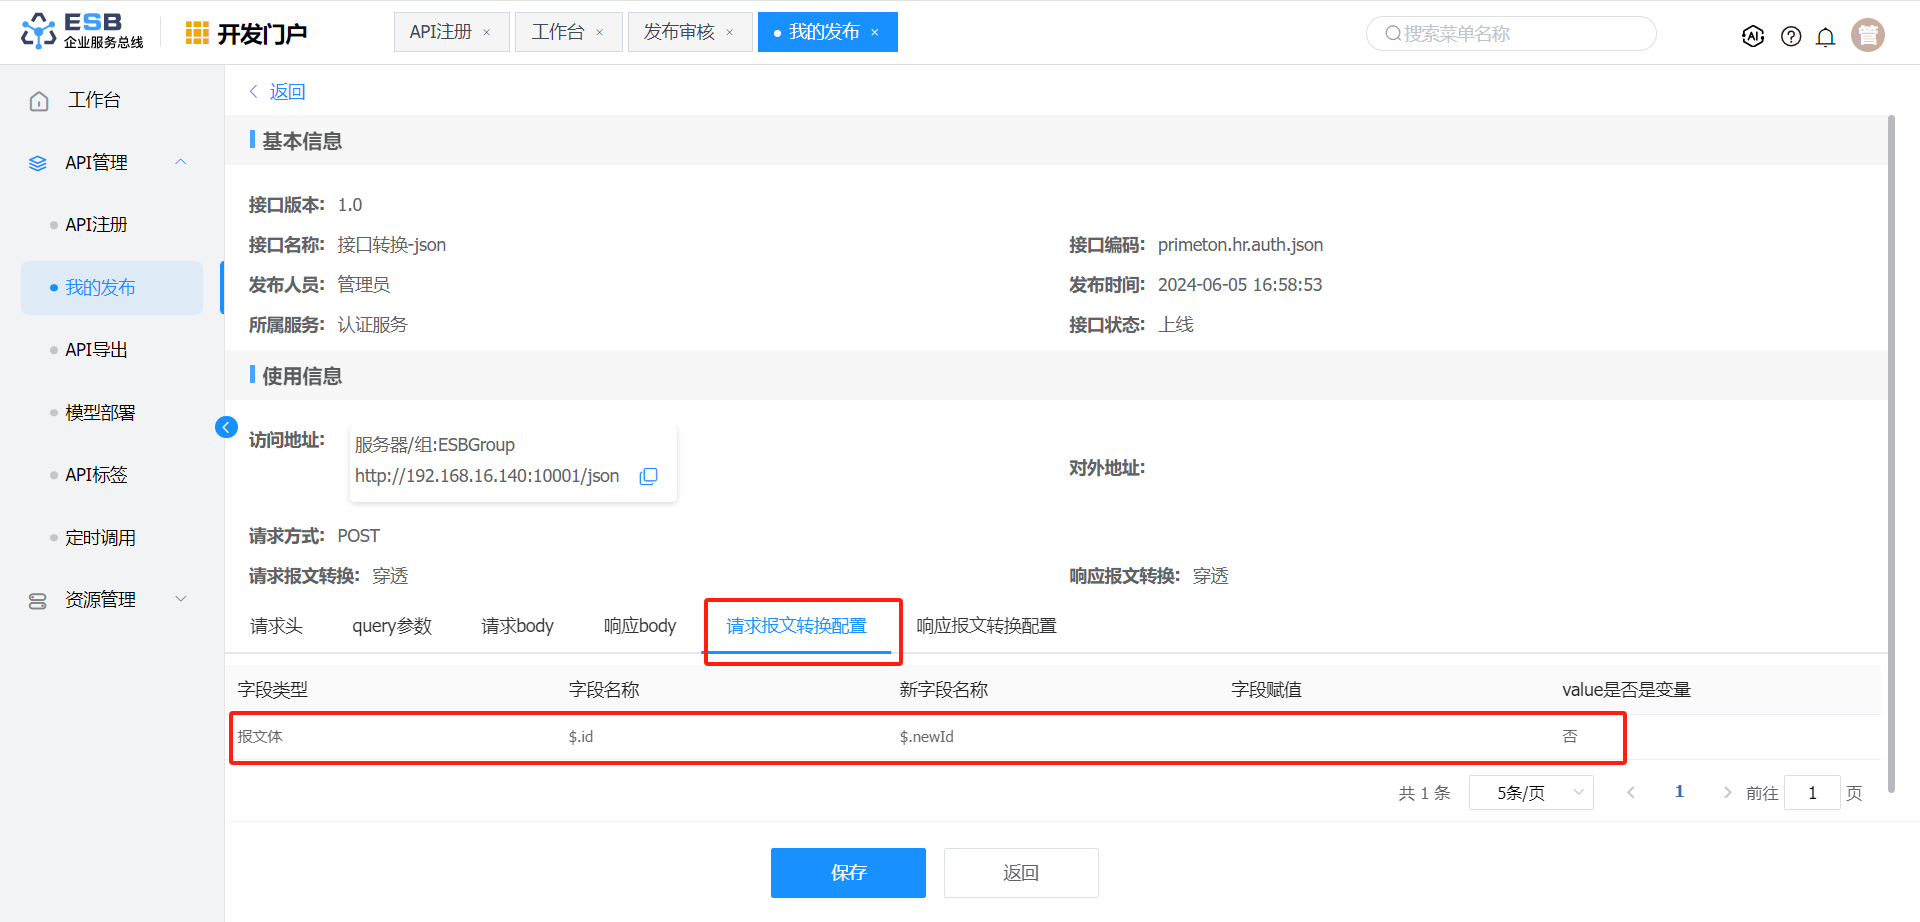
Task: Copy the access URL with copy icon
Action: click(648, 476)
